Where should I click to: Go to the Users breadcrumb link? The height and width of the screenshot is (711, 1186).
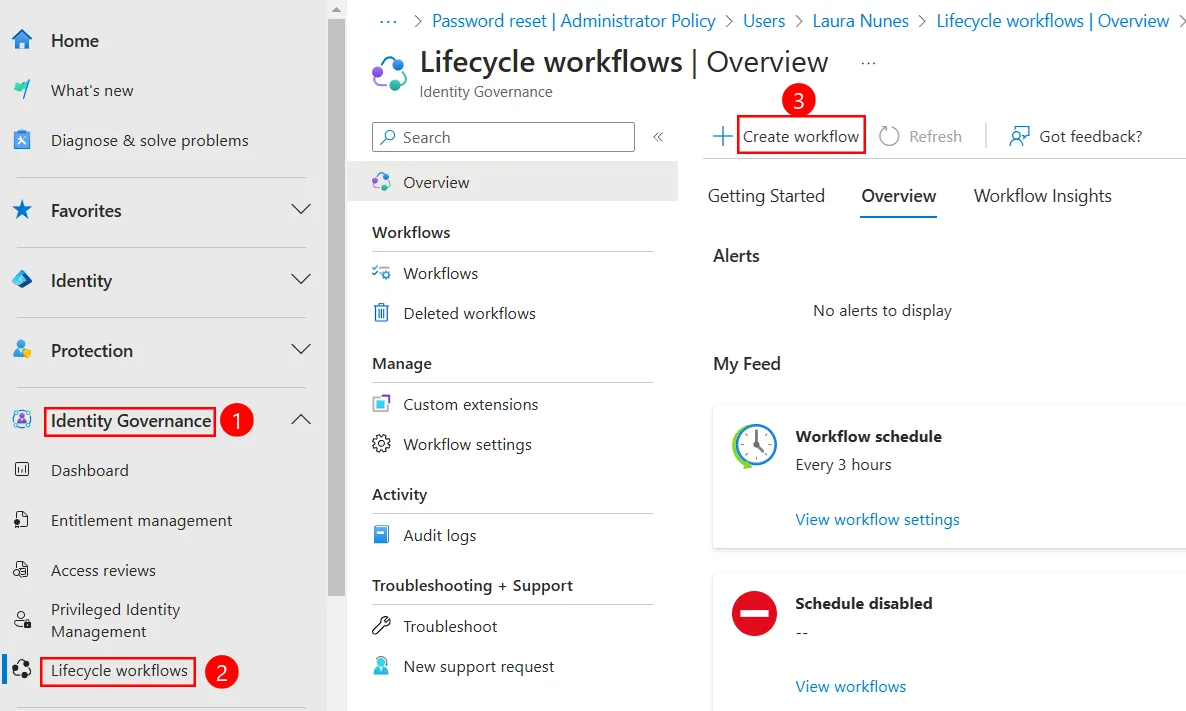(764, 21)
